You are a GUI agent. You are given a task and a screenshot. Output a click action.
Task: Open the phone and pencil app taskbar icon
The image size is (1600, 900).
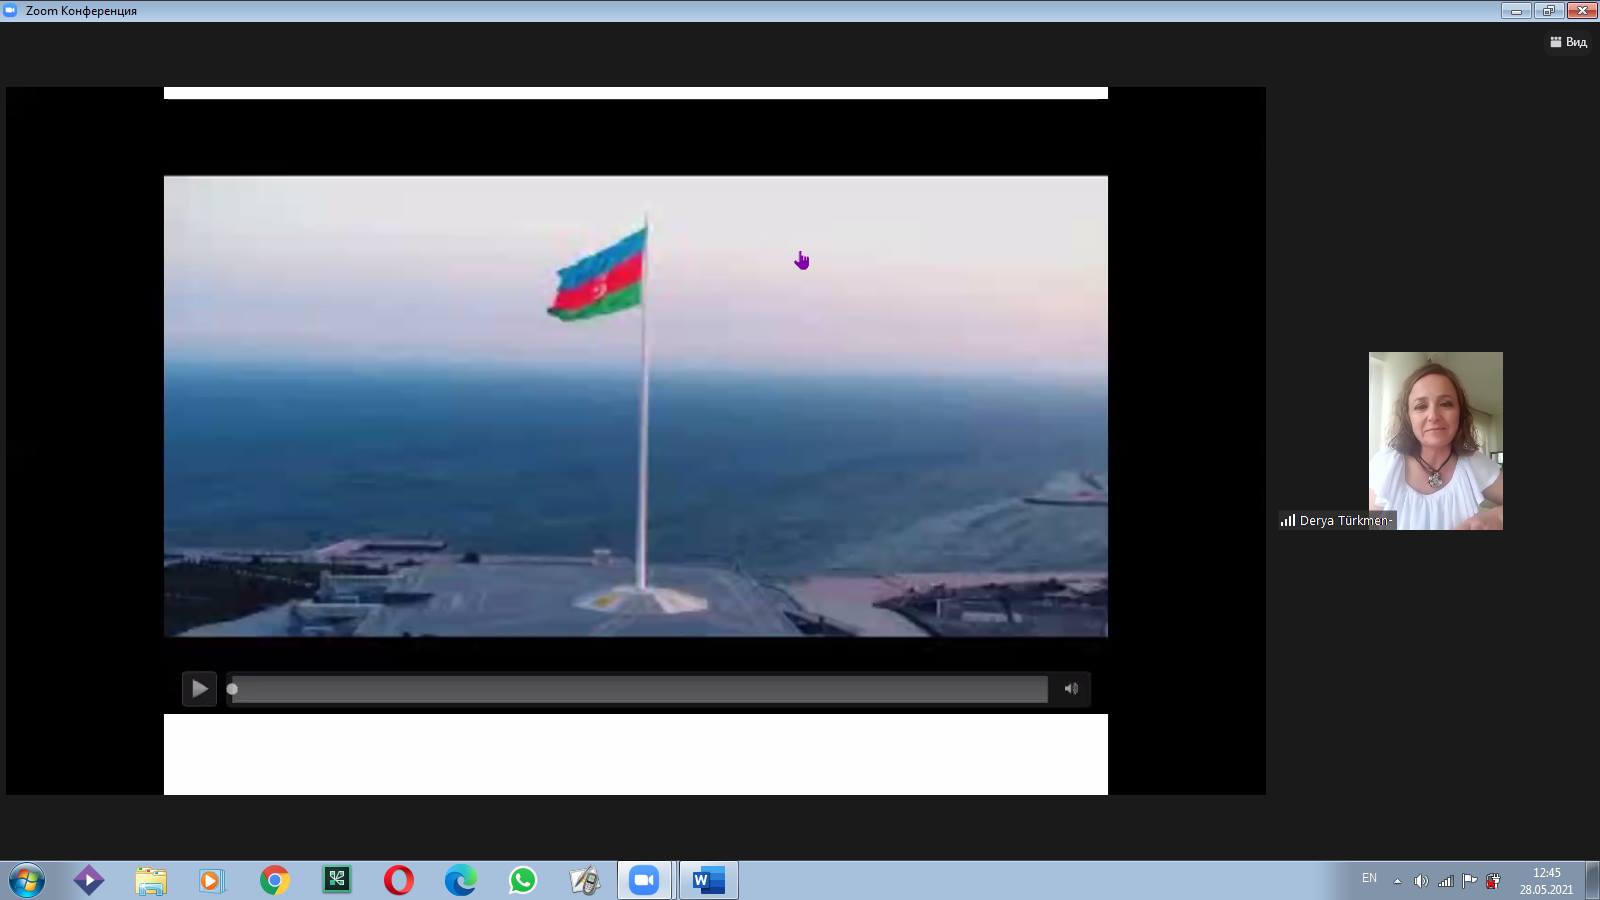point(584,880)
